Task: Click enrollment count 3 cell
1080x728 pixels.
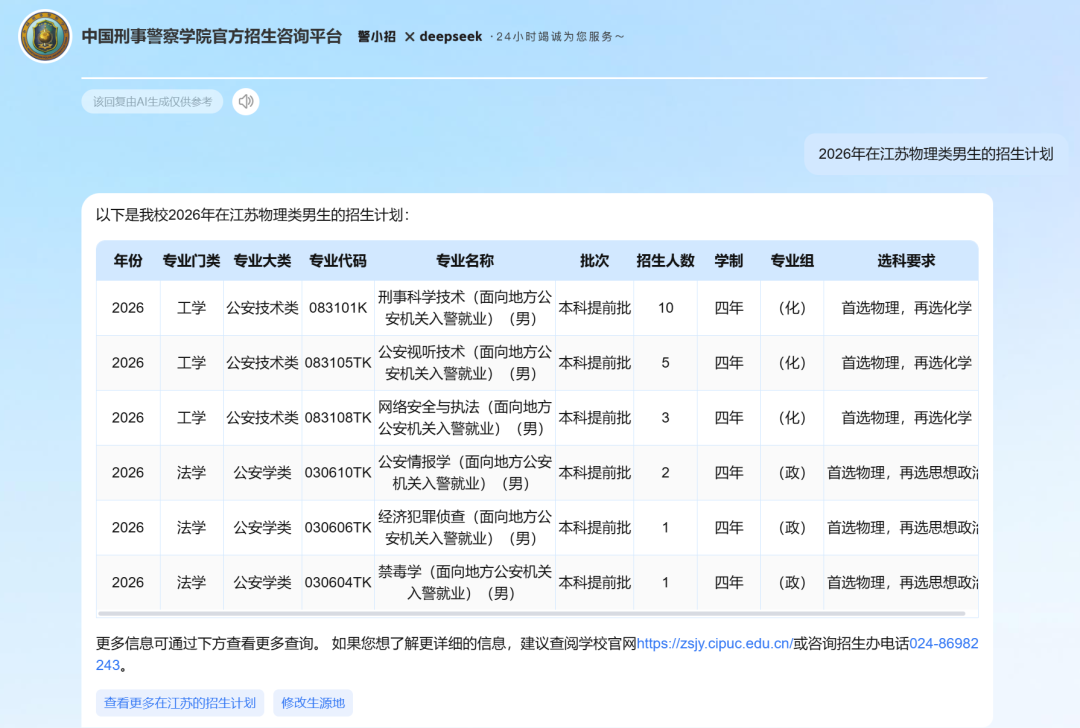Action: click(x=665, y=418)
